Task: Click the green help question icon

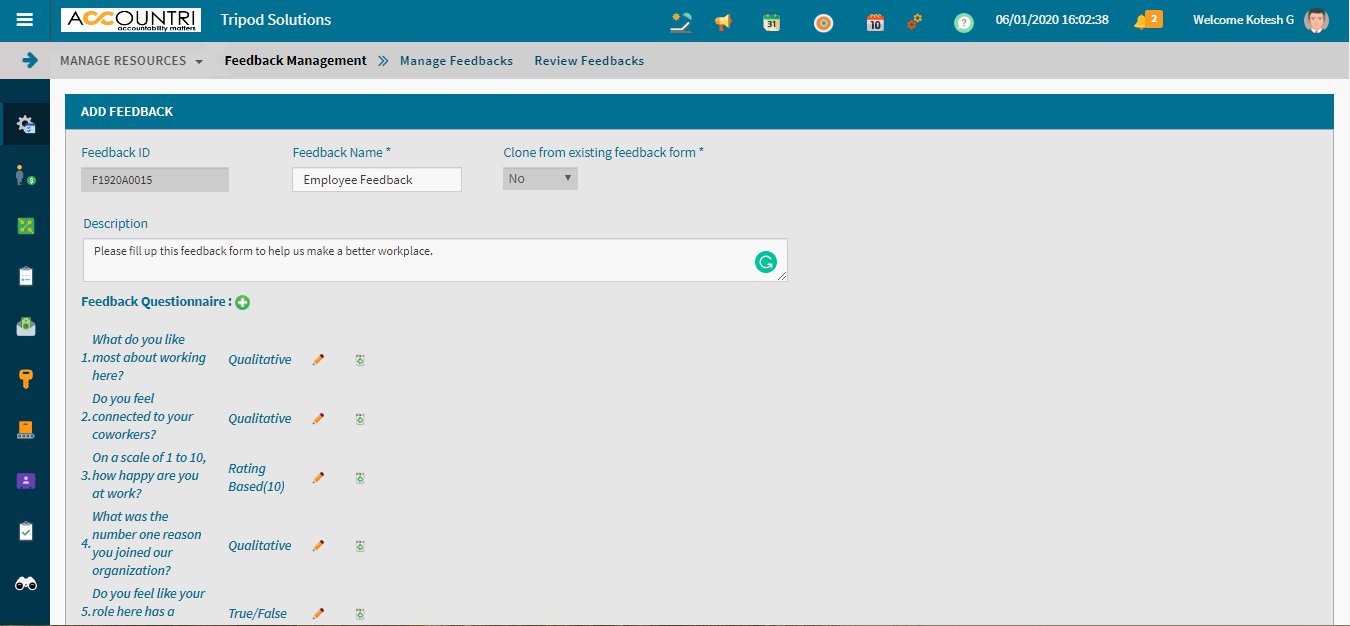Action: pos(963,22)
